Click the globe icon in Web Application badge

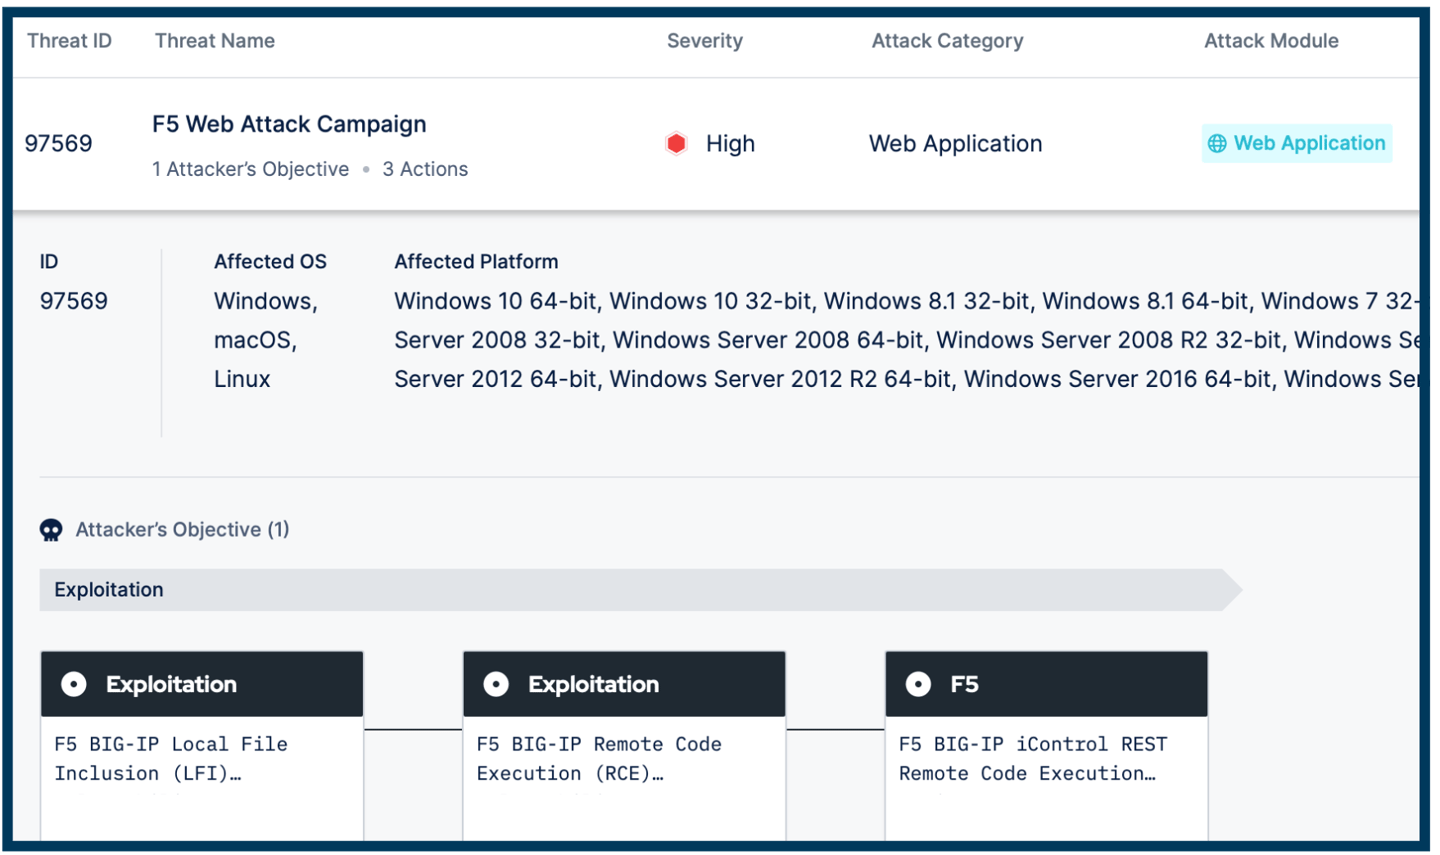(1216, 143)
